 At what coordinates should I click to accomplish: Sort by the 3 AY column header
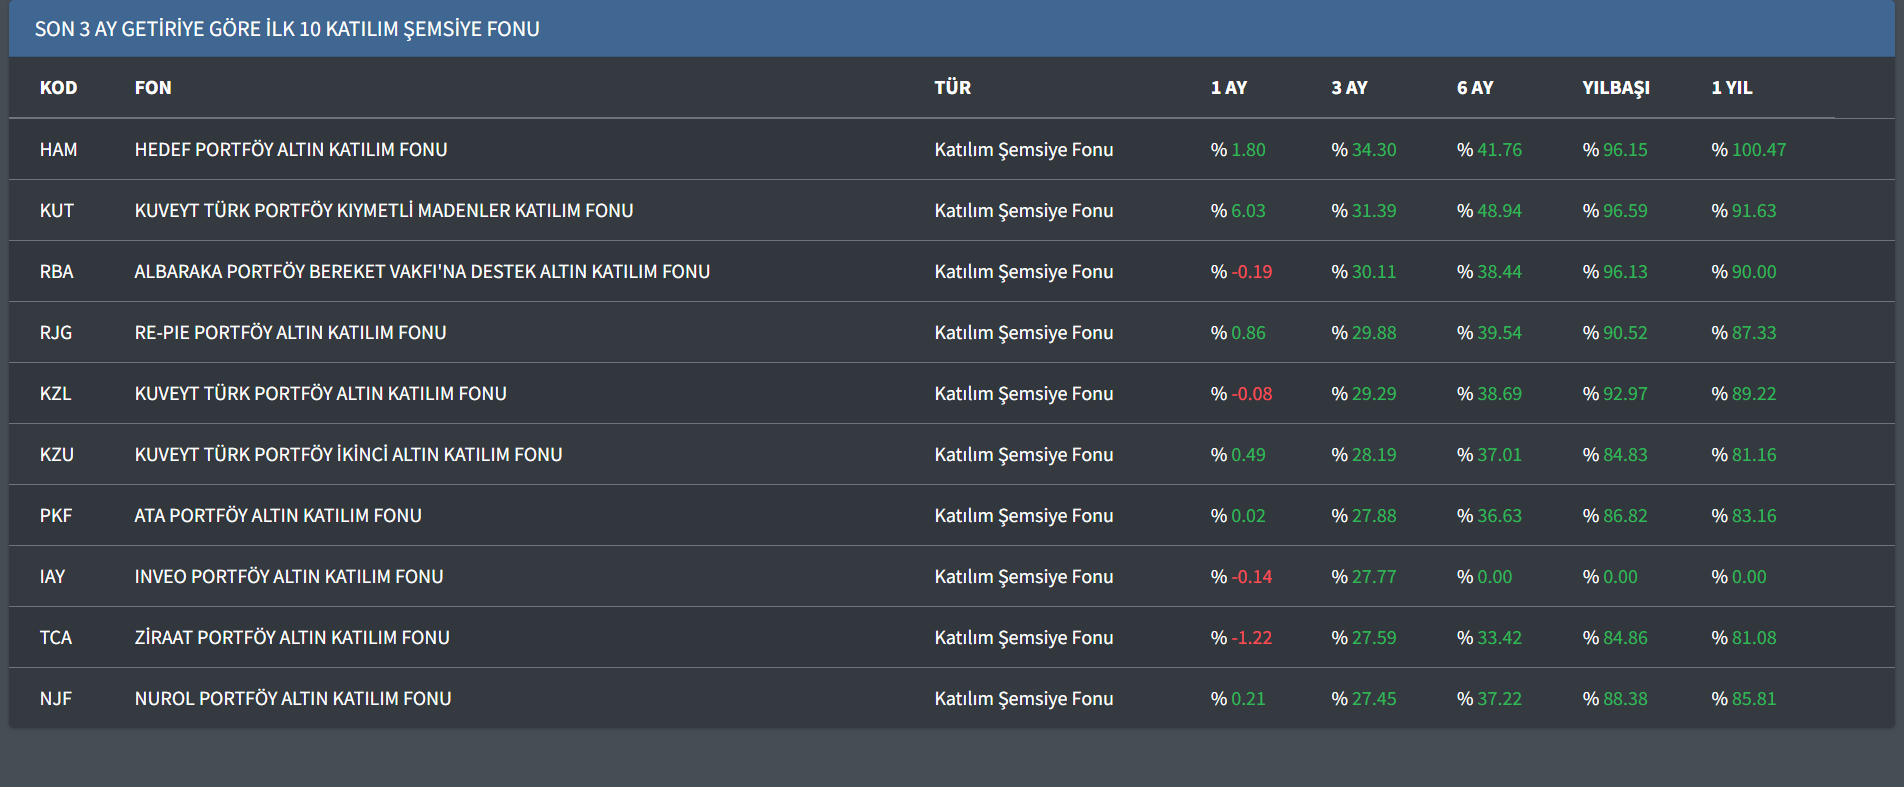click(x=1349, y=88)
